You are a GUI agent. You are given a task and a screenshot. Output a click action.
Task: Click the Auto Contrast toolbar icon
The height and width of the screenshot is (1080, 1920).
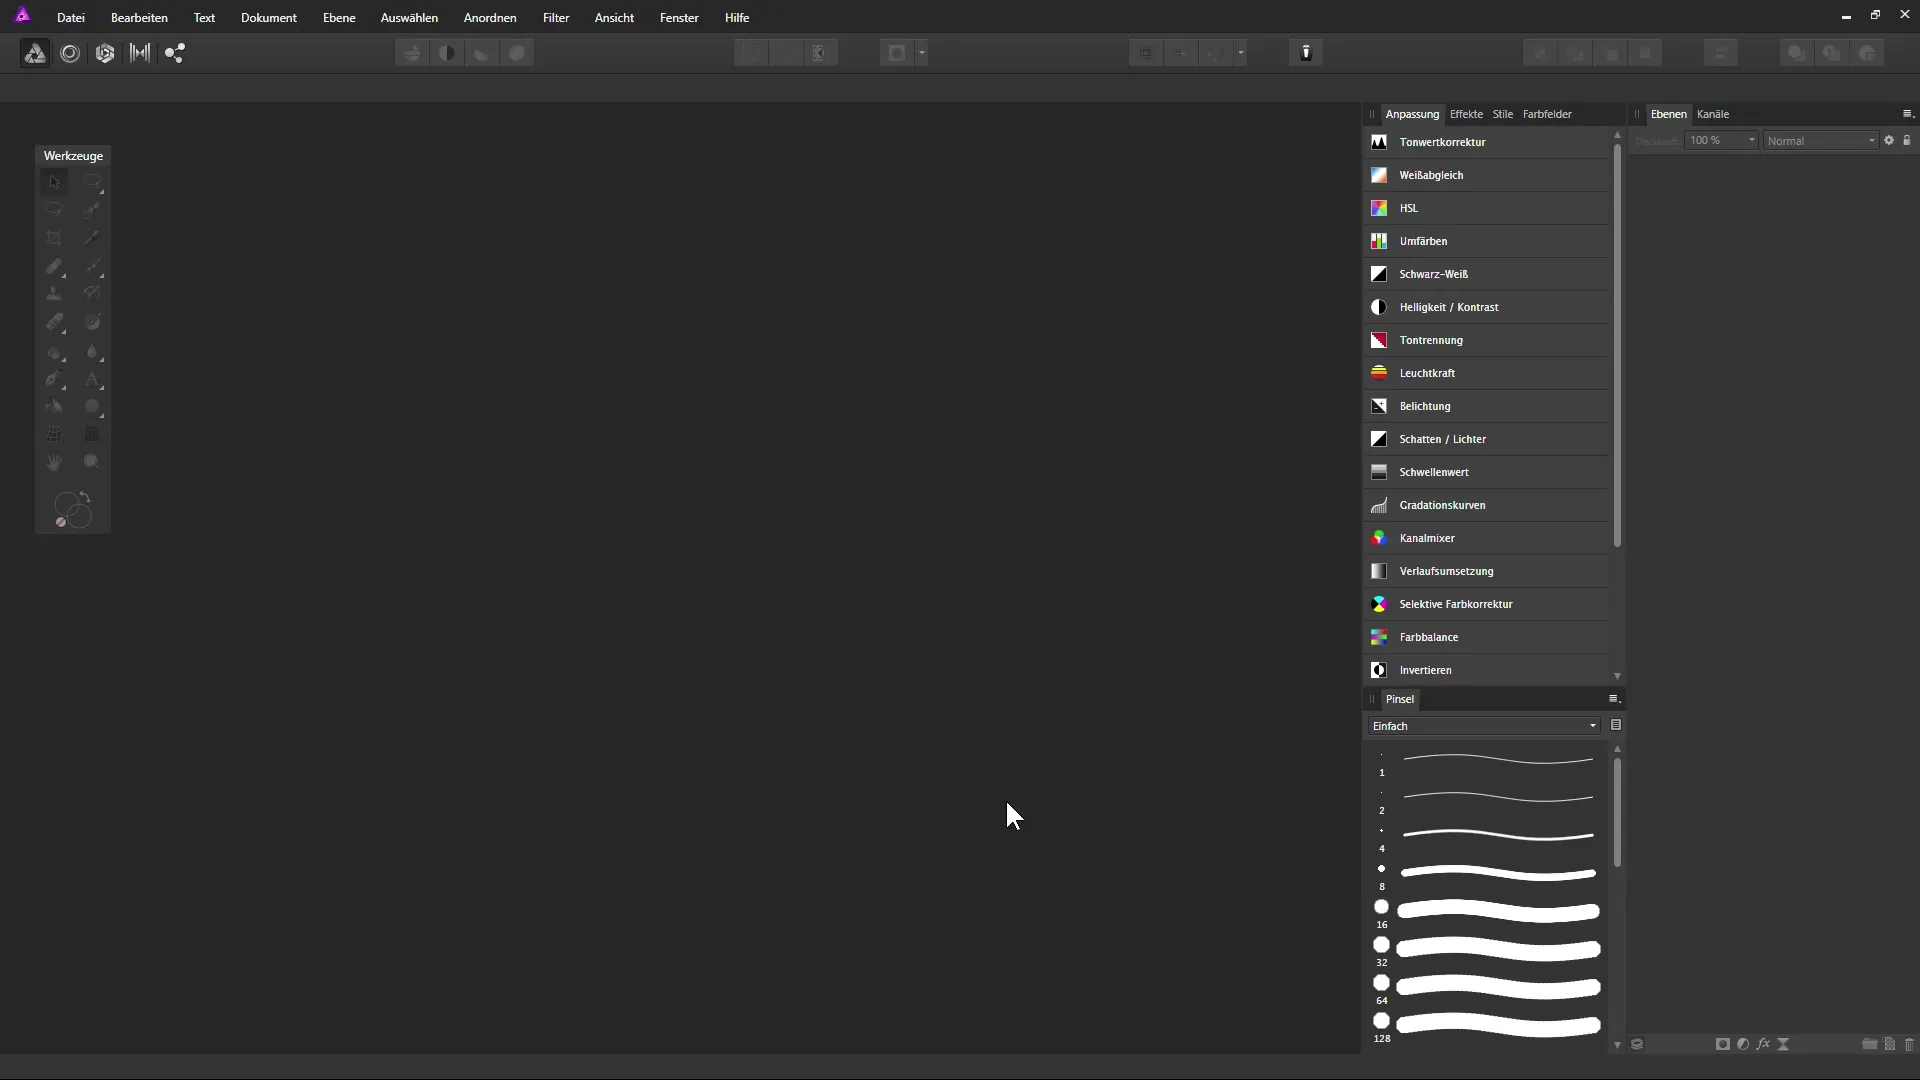click(x=447, y=53)
